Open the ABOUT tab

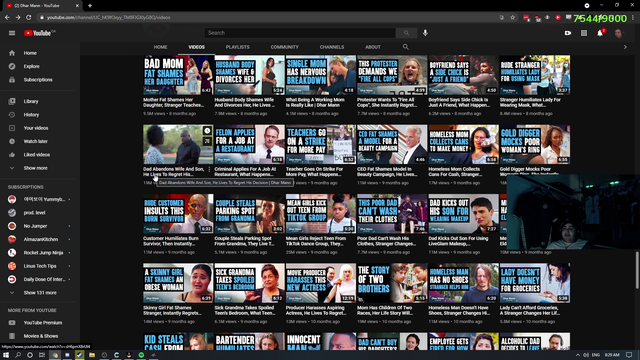pyautogui.click(x=373, y=47)
